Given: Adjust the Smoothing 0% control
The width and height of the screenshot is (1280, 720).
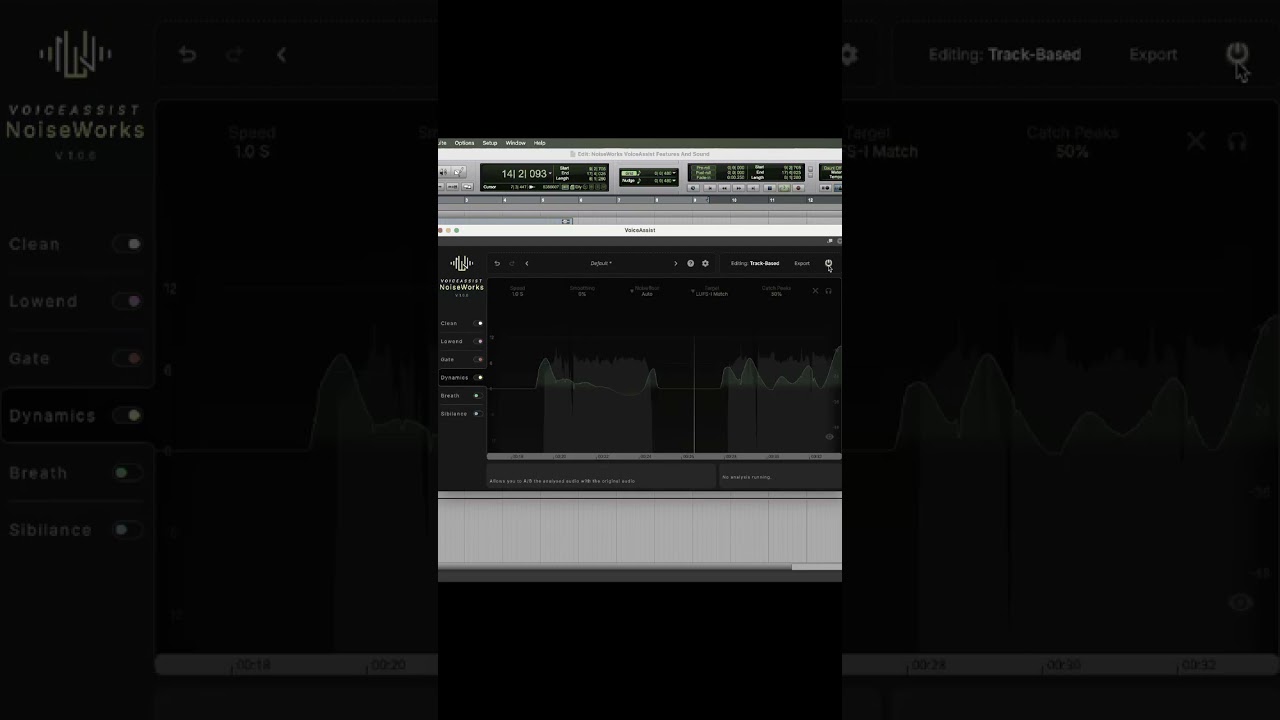Looking at the screenshot, I should point(582,291).
